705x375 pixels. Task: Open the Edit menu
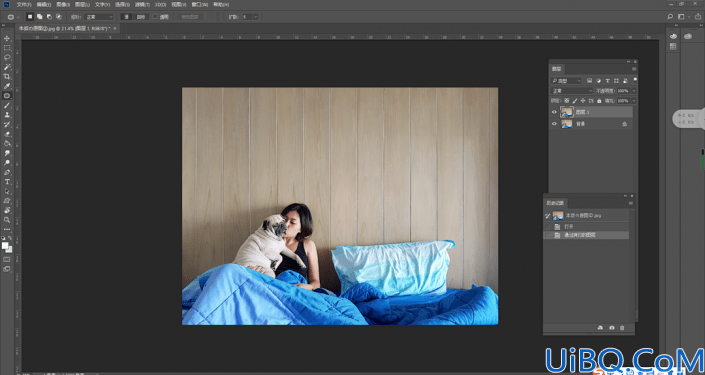coord(44,4)
